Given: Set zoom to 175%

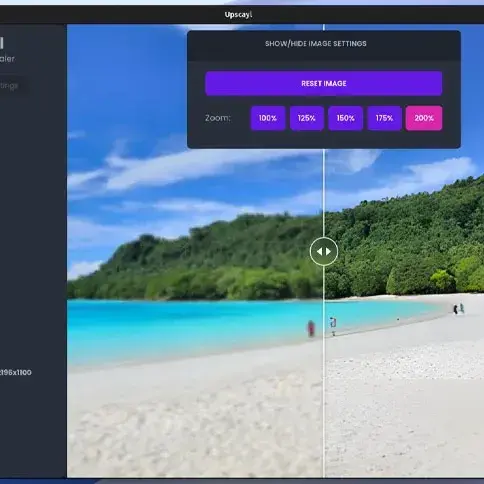Looking at the screenshot, I should [384, 118].
